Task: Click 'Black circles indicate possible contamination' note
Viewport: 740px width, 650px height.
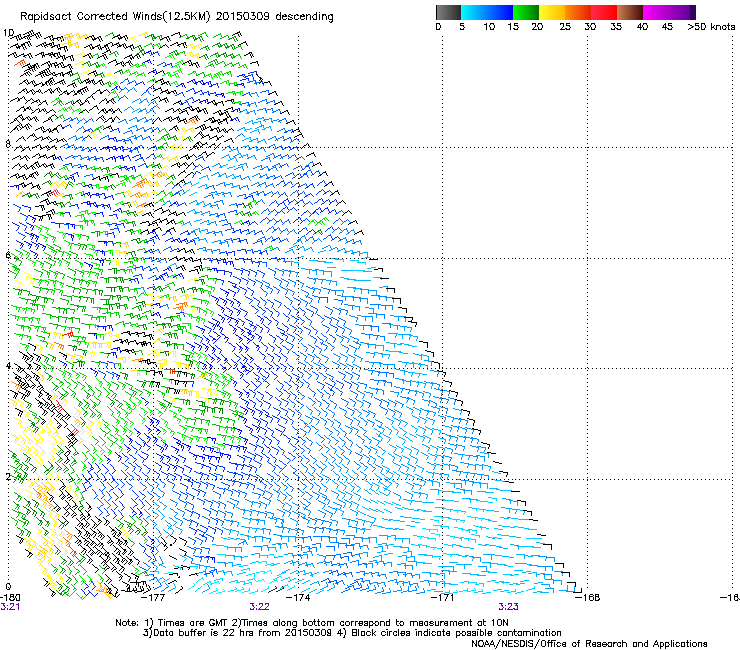Action: (456, 633)
